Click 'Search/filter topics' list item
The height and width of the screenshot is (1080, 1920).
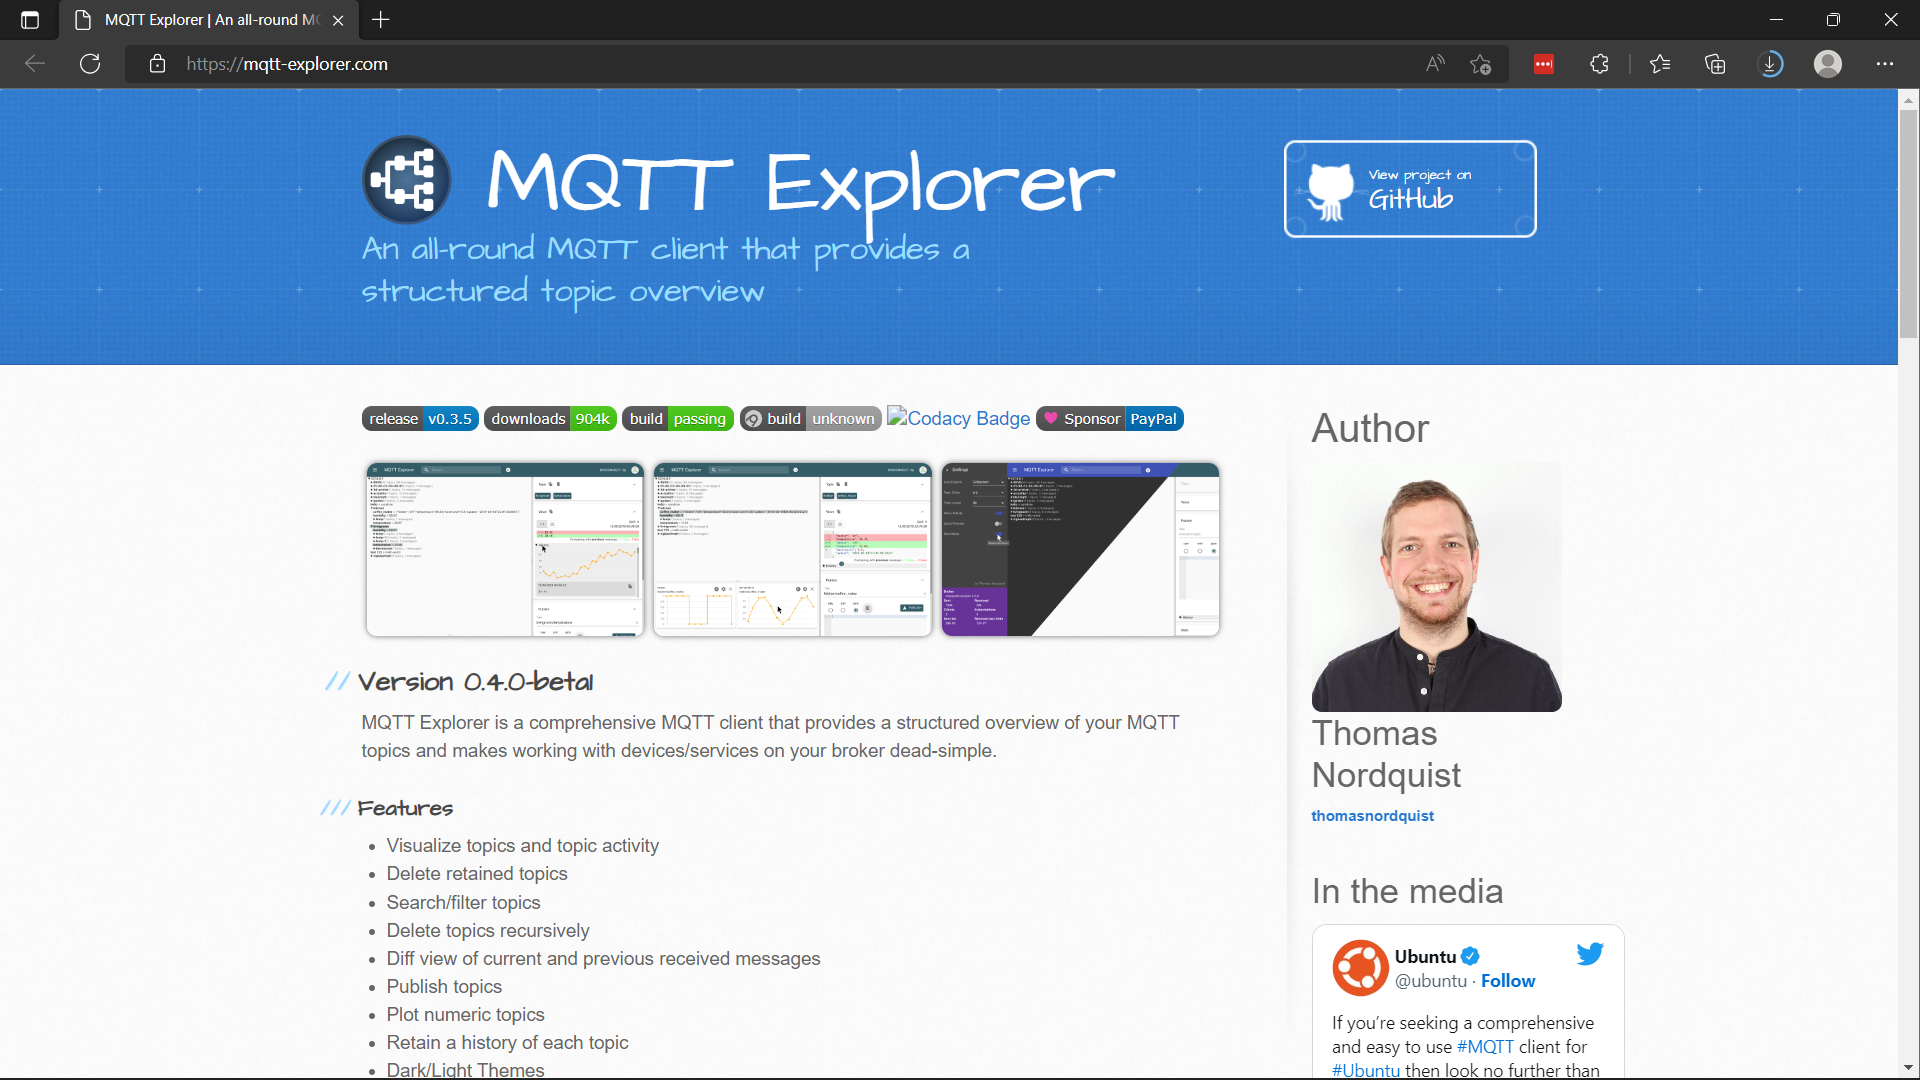pyautogui.click(x=463, y=903)
